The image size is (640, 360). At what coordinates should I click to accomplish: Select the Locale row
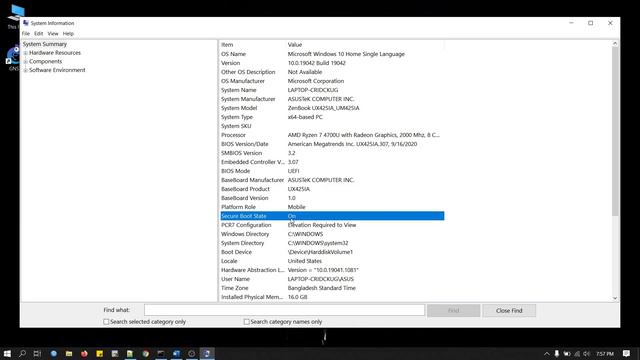coord(332,261)
